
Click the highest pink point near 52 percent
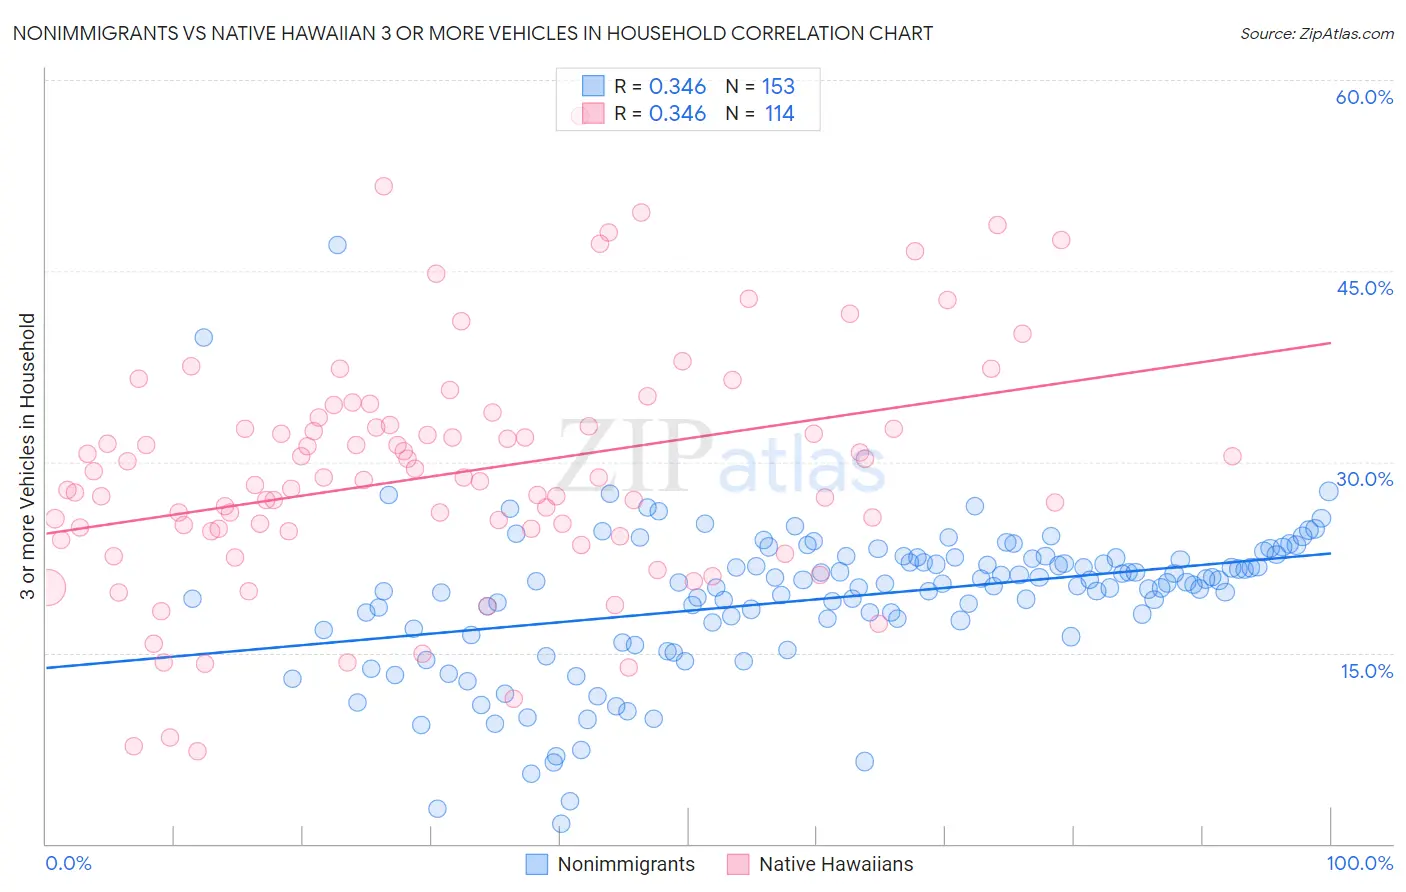tap(383, 186)
